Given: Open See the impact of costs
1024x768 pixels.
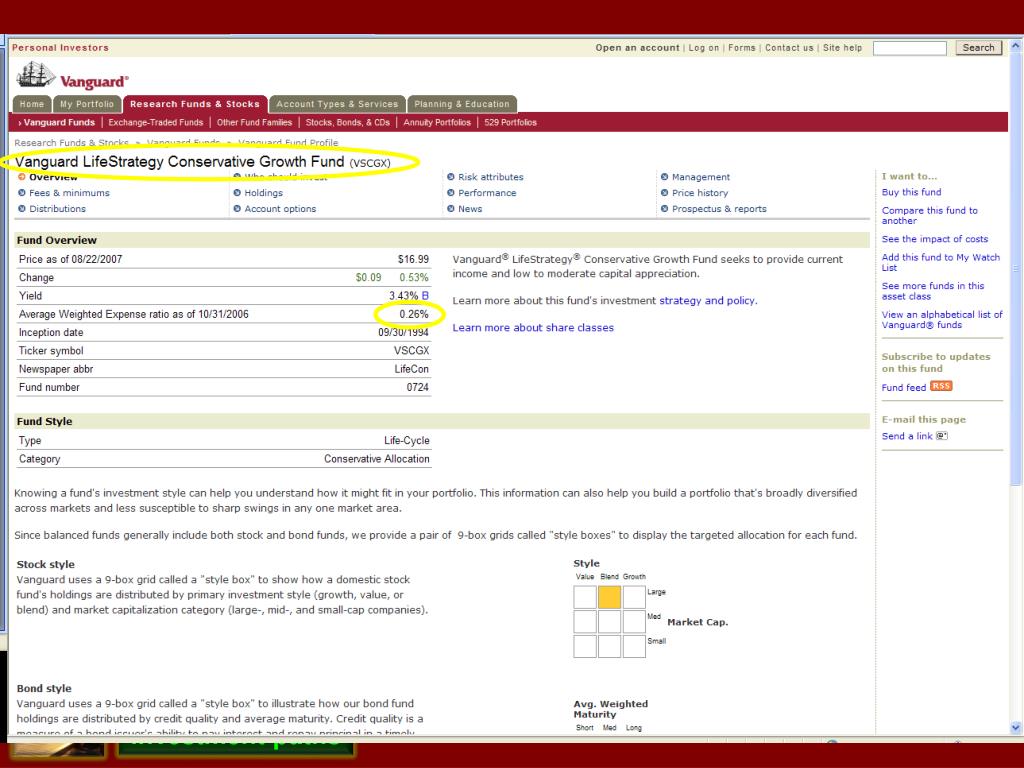Looking at the screenshot, I should [935, 239].
